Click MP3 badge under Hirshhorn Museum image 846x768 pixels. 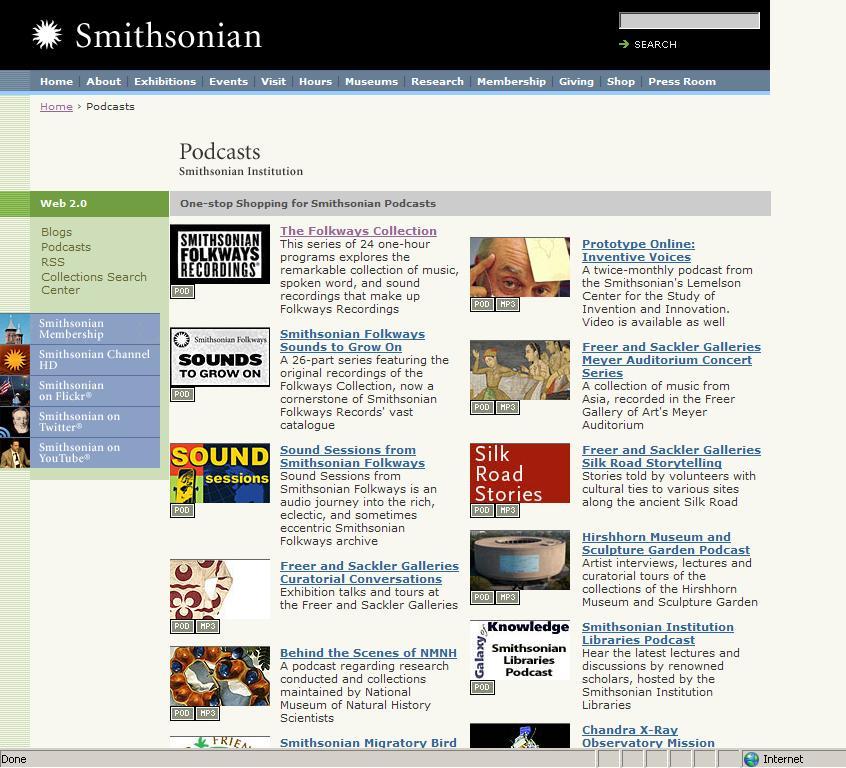point(508,598)
